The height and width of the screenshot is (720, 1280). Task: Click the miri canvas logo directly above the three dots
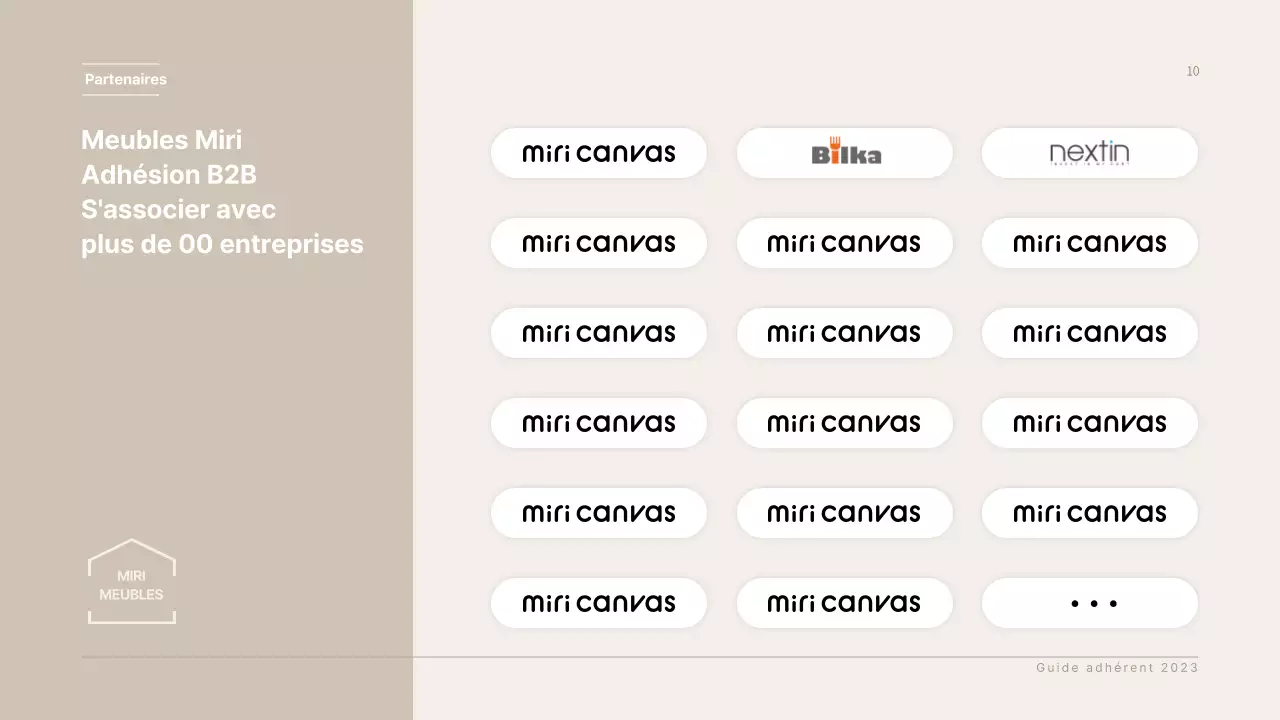tap(1089, 513)
